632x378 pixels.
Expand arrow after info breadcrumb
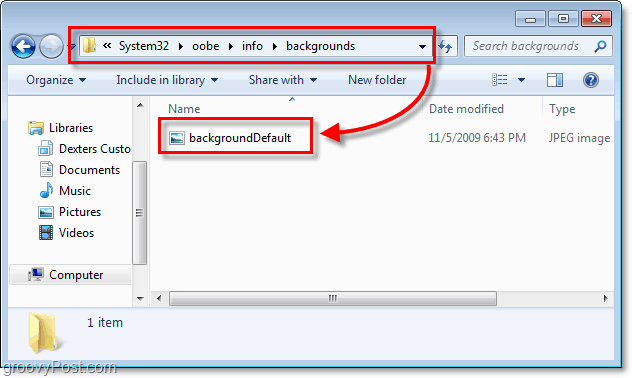(275, 46)
